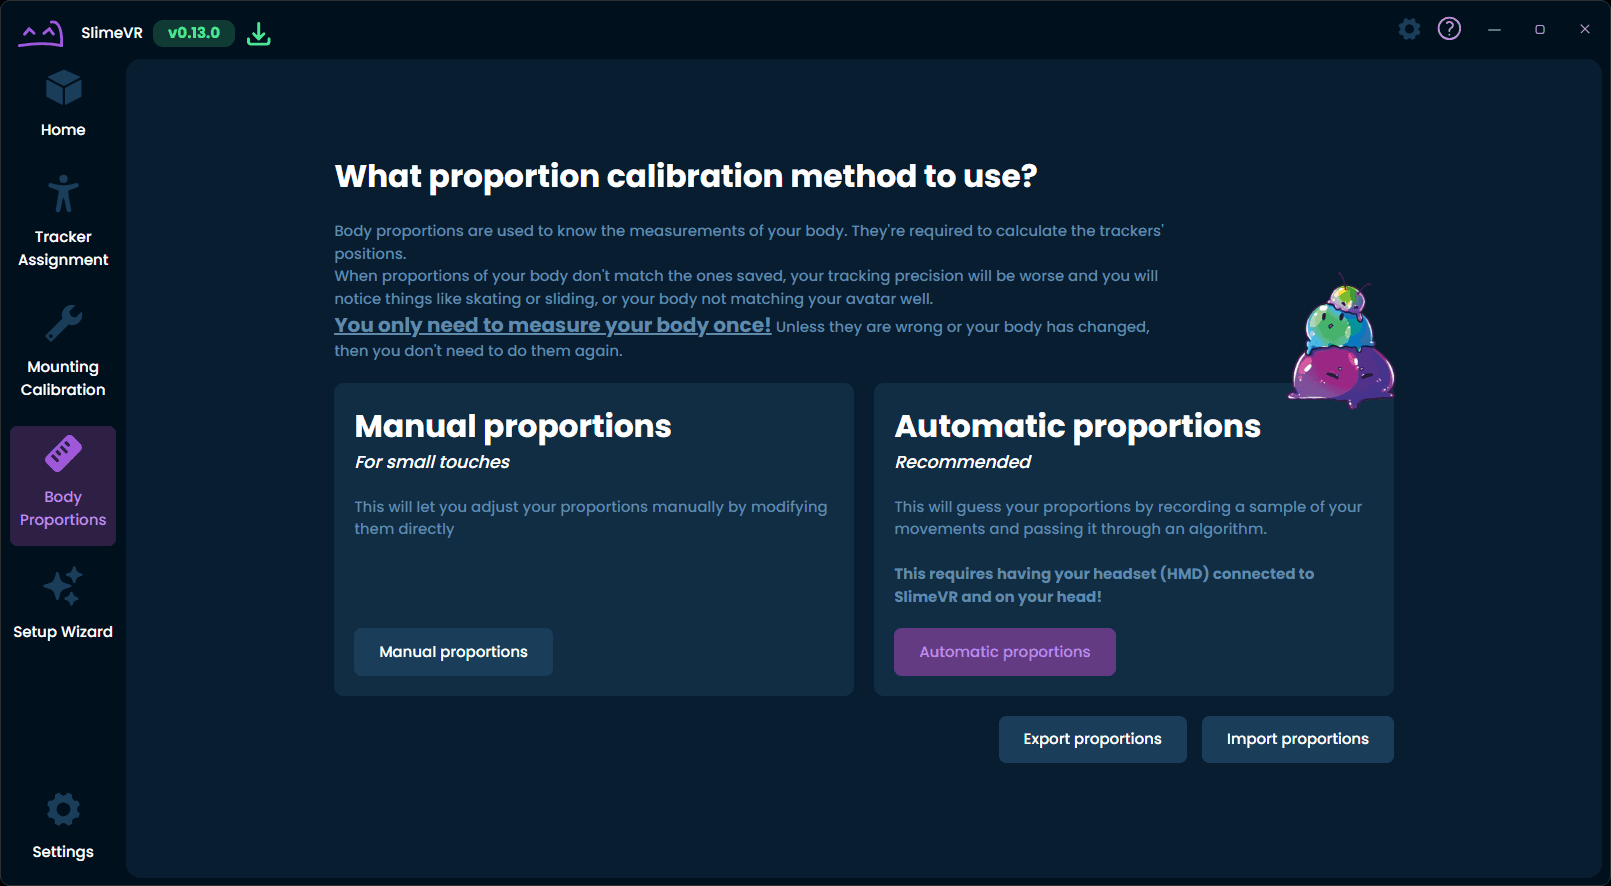Click the stacked slime mascot image
The height and width of the screenshot is (886, 1611).
pos(1342,345)
